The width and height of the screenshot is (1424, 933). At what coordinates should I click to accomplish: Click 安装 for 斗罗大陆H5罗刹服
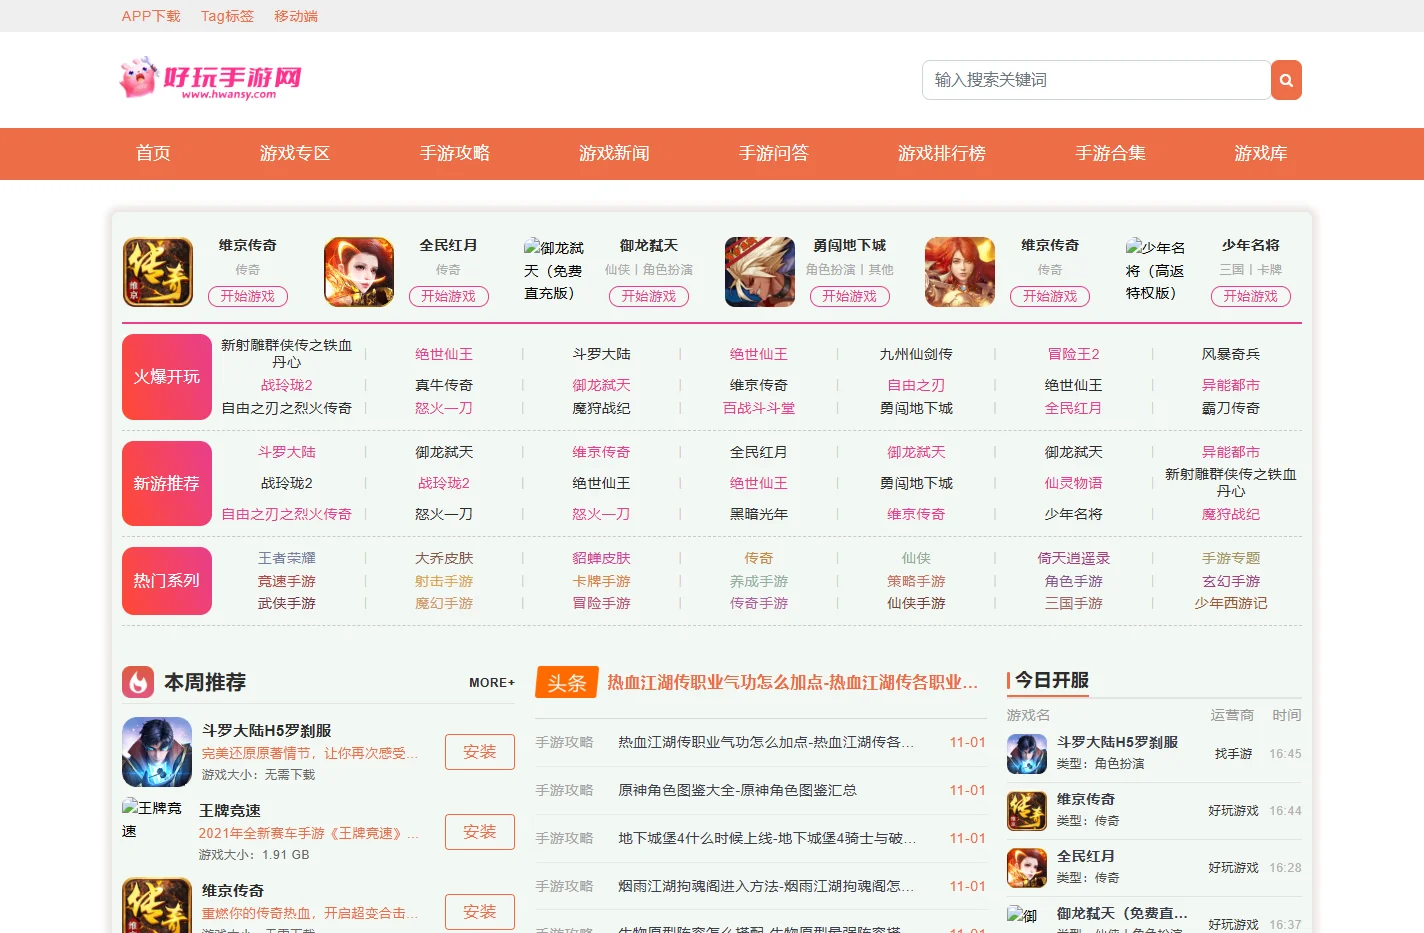[x=480, y=752]
